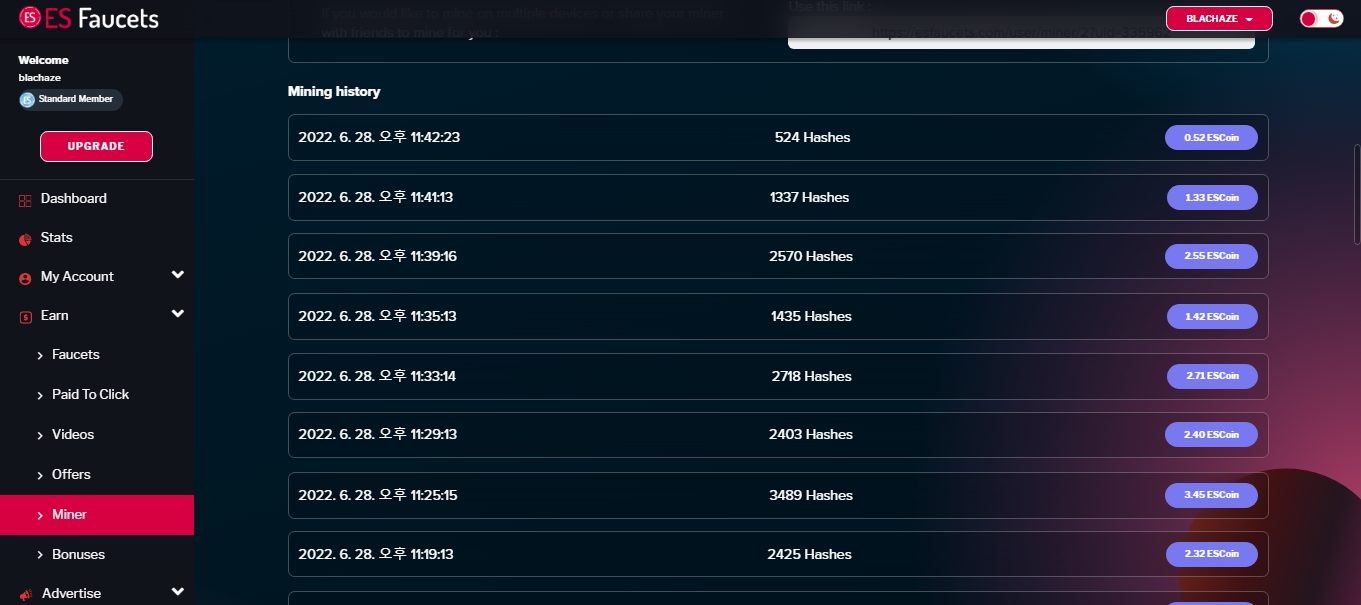Click the miner share link field

click(x=1021, y=33)
